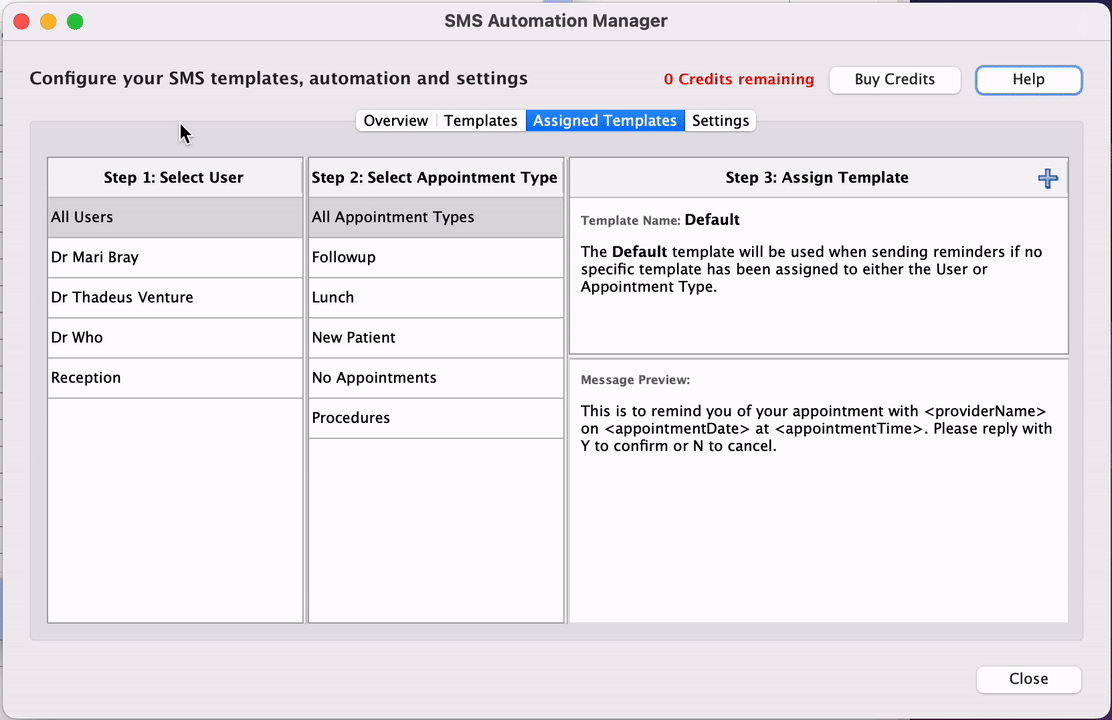Open the Settings tab
The height and width of the screenshot is (720, 1112).
coord(720,120)
